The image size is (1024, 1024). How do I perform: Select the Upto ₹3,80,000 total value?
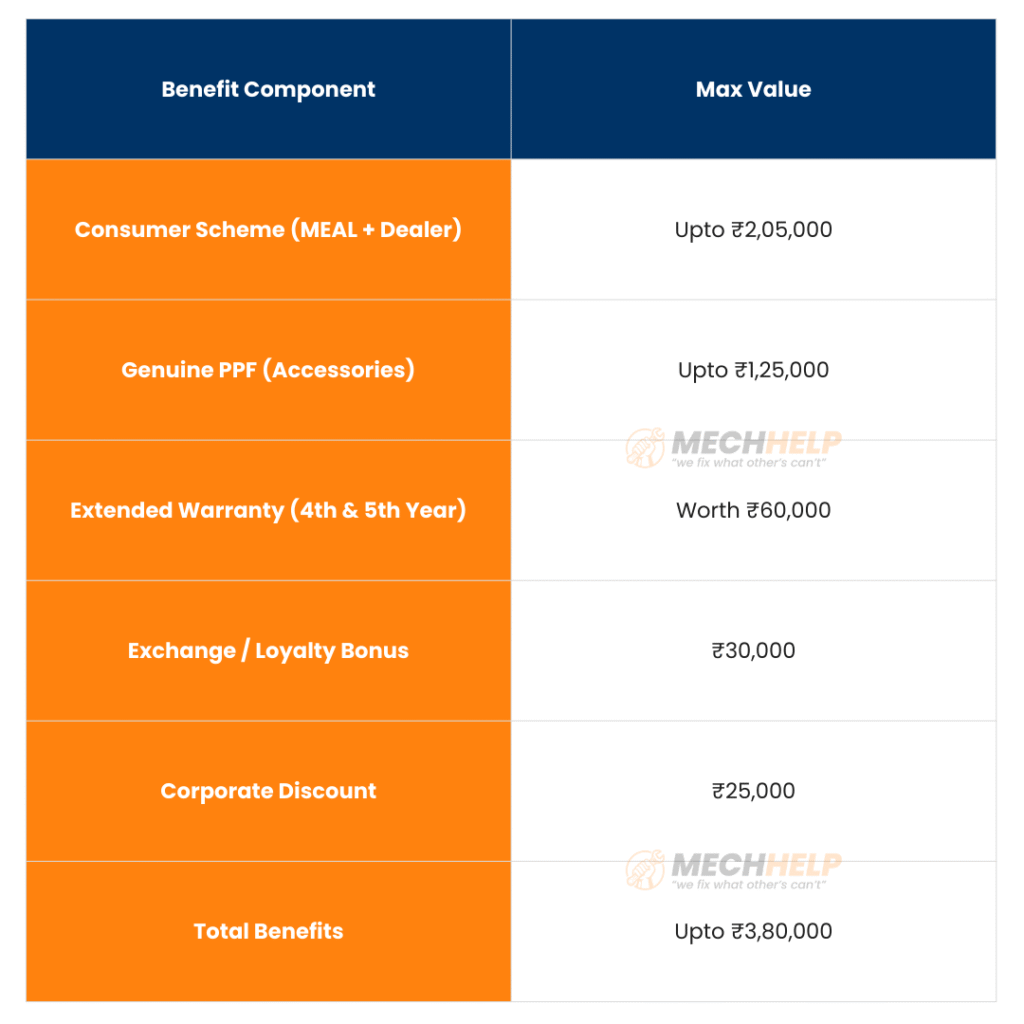(x=753, y=931)
